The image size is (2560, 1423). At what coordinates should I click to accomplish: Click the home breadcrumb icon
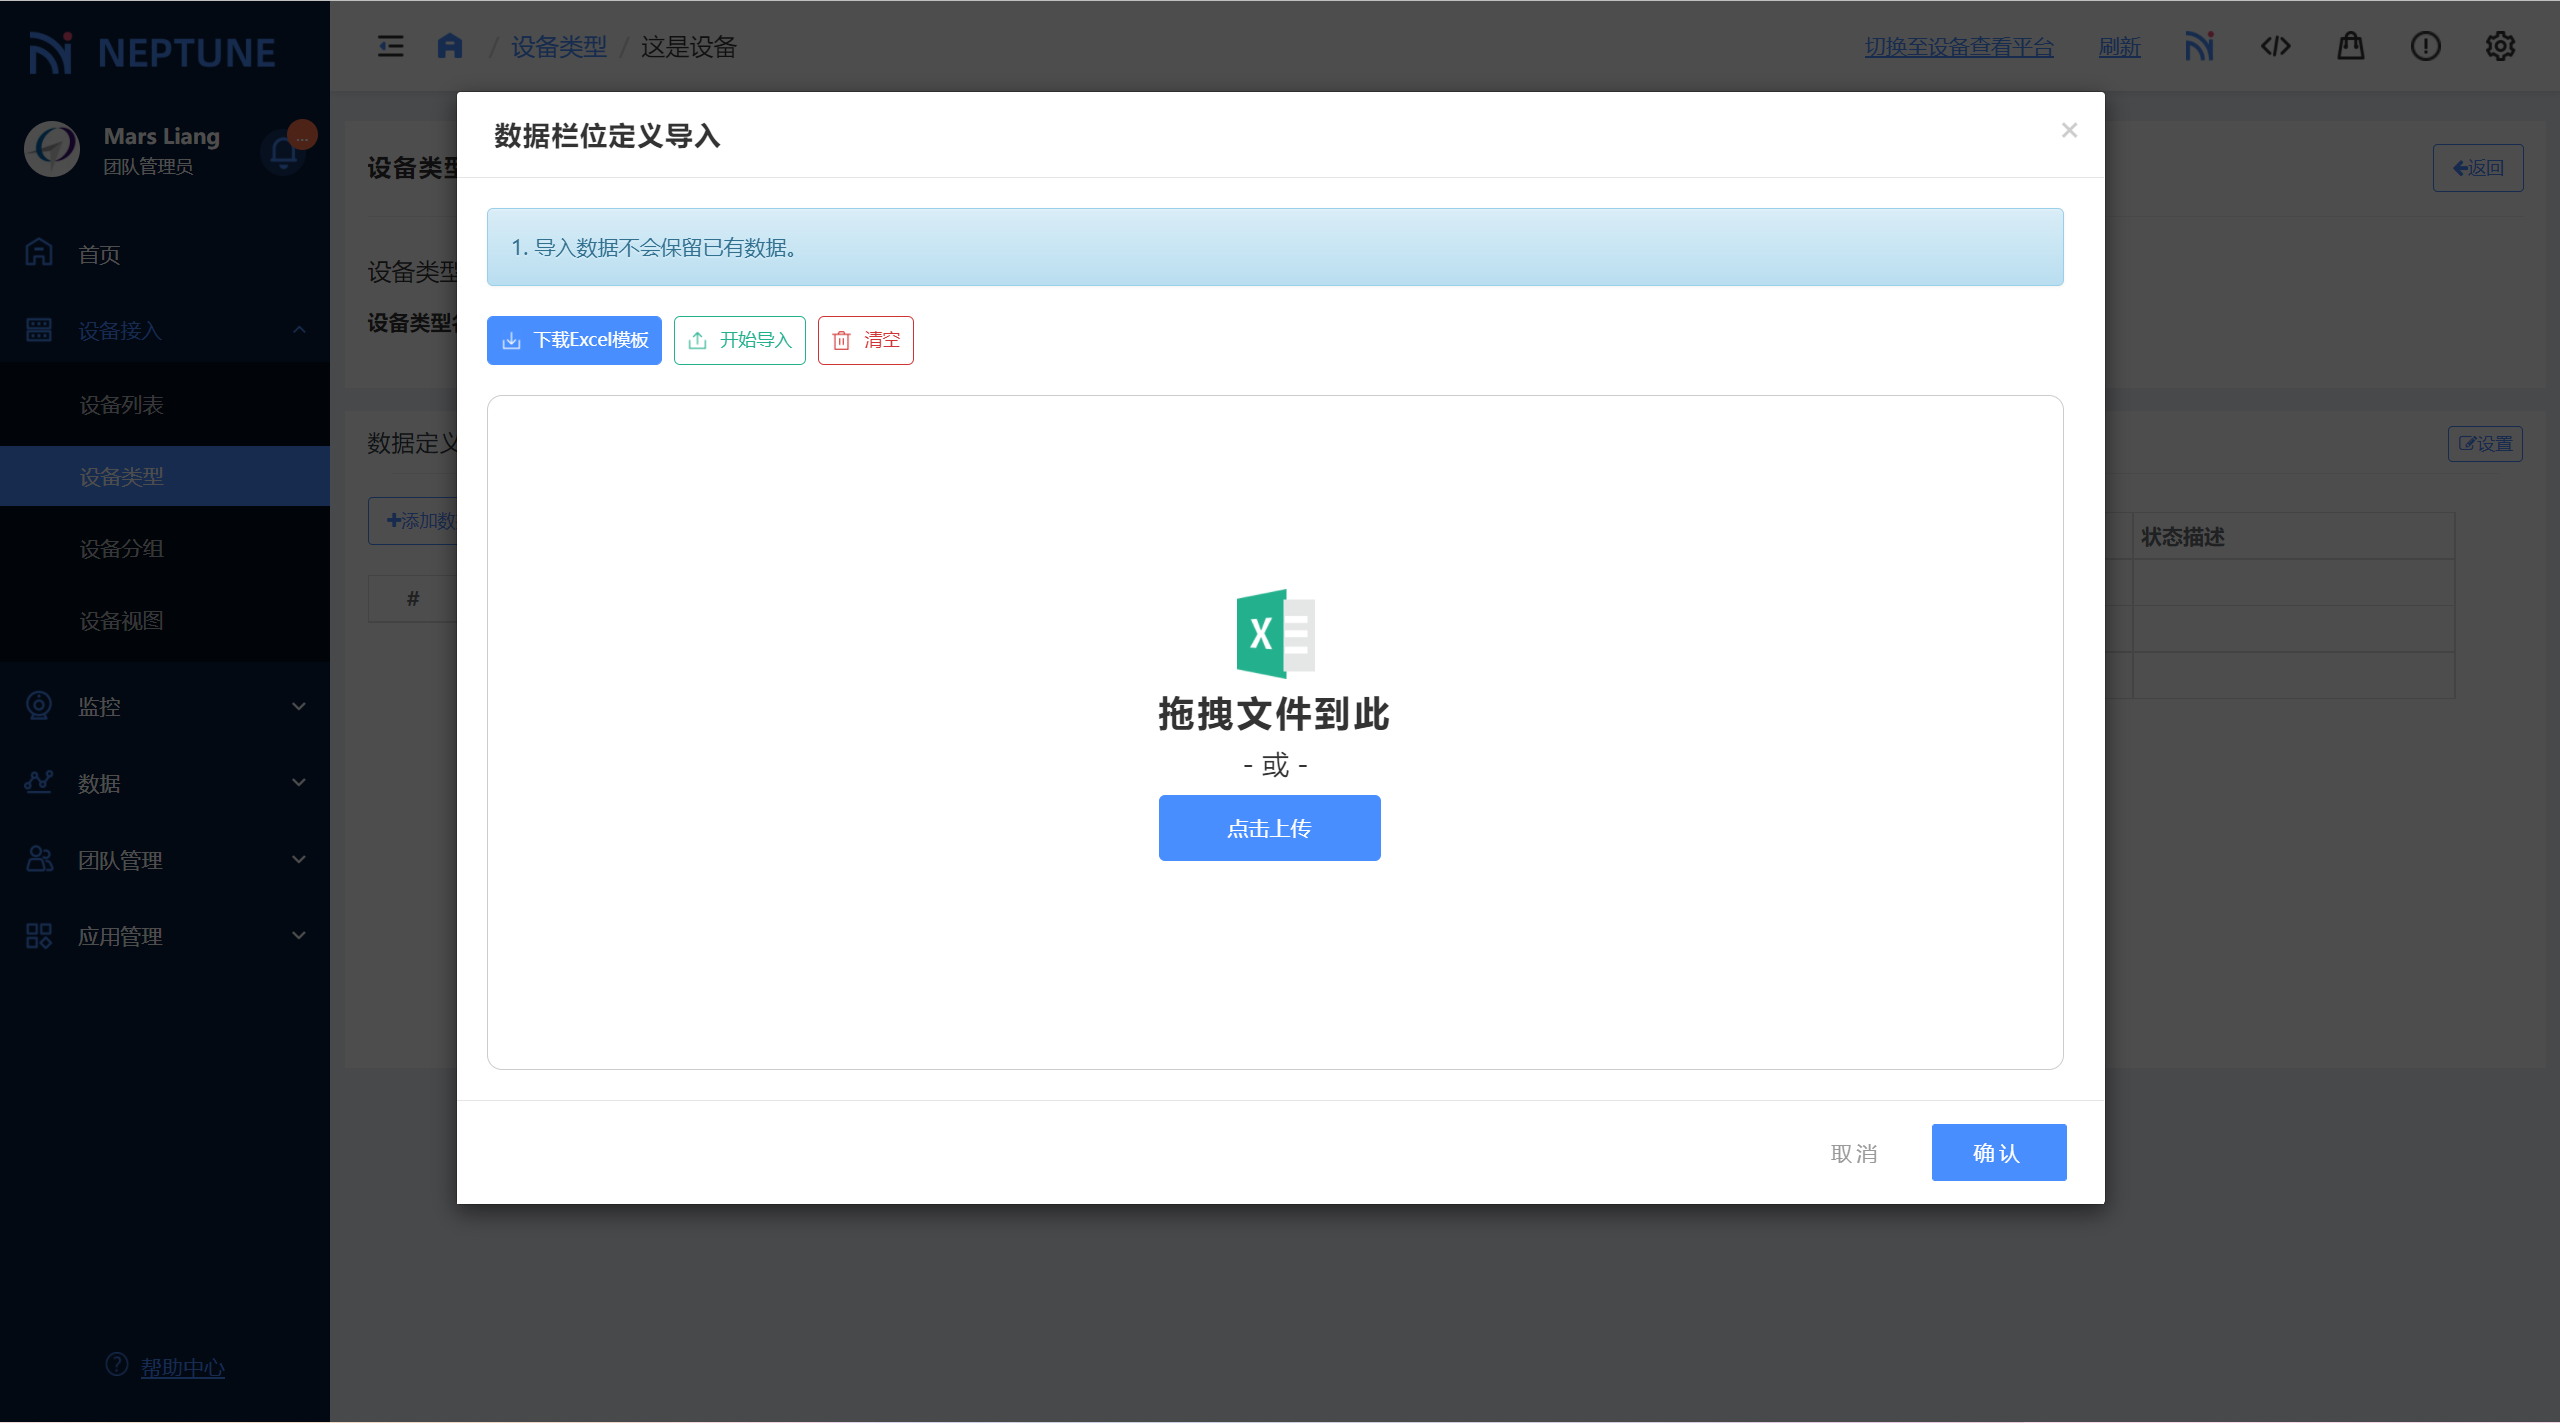point(450,46)
